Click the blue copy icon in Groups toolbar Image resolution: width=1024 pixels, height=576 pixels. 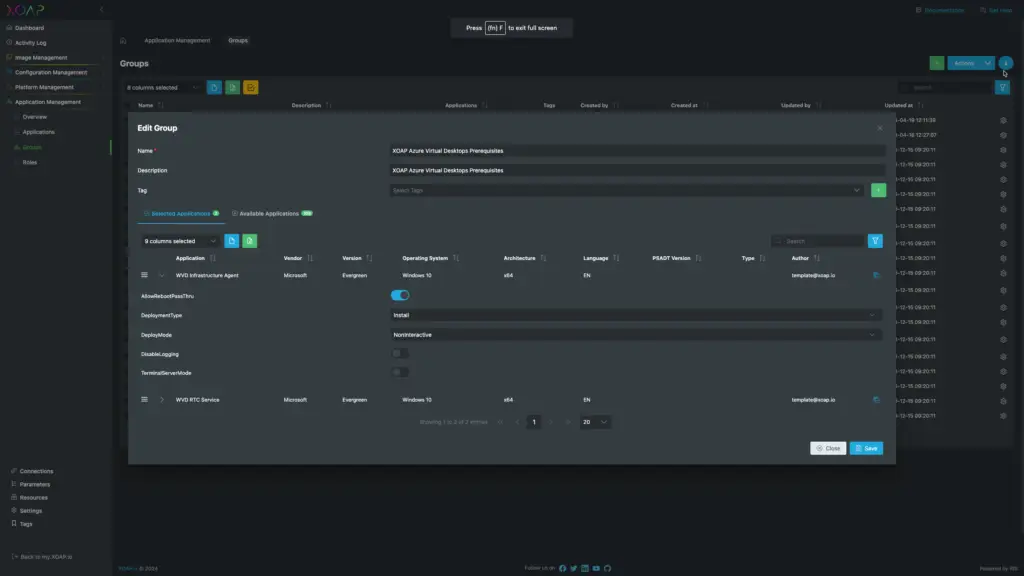tap(214, 88)
